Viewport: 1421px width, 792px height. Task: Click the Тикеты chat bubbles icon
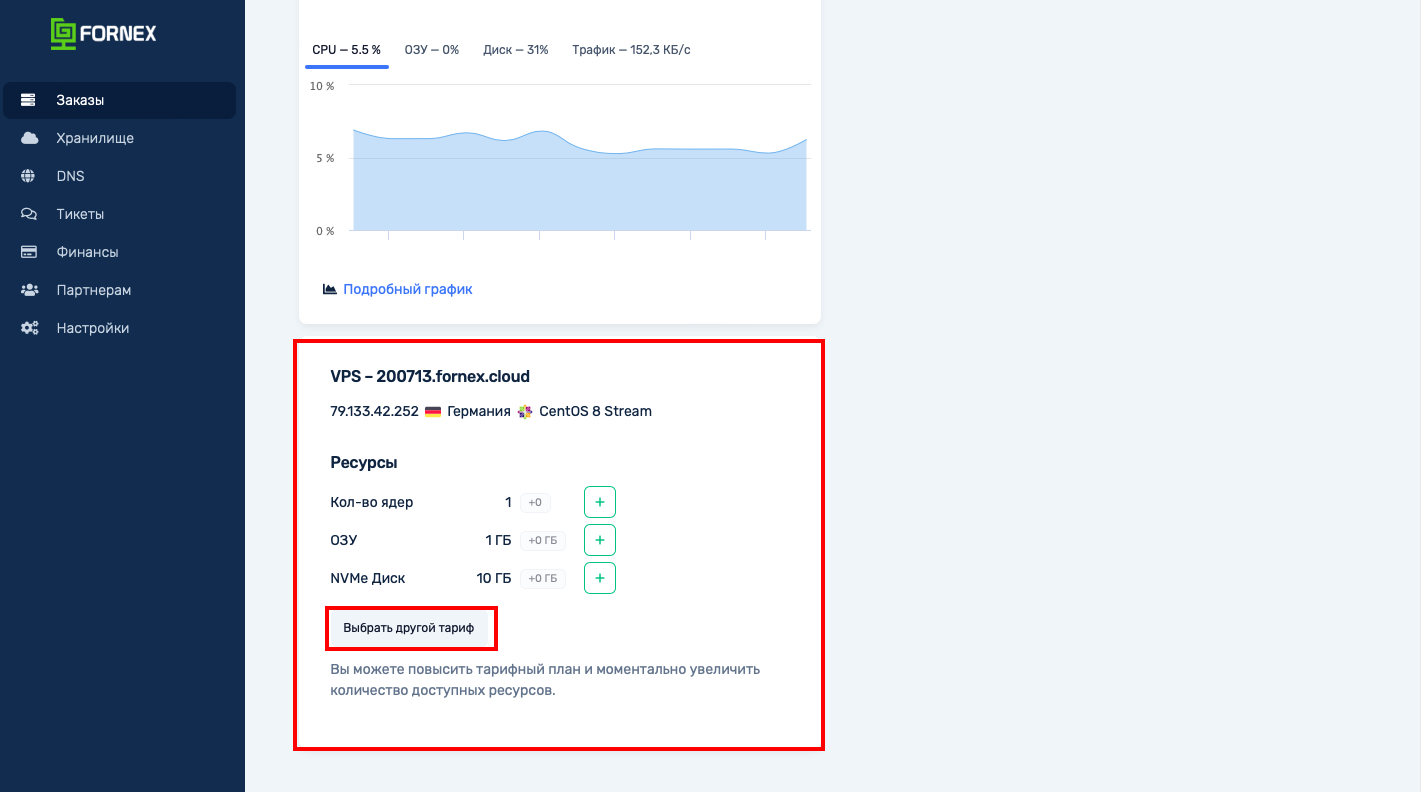tap(29, 214)
